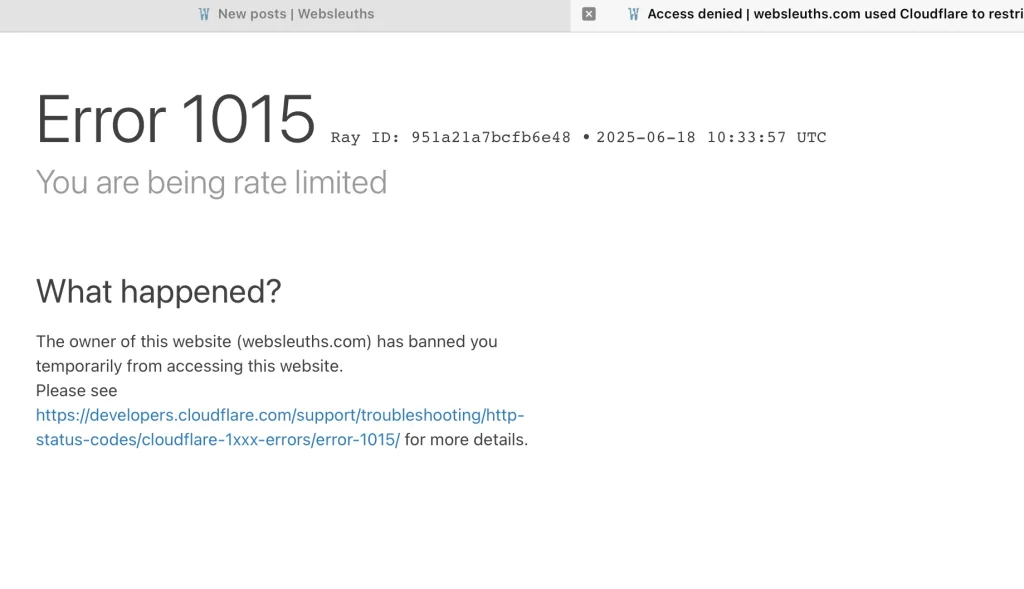Click link line ending in error-1015/
The image size is (1024, 589).
(217, 440)
